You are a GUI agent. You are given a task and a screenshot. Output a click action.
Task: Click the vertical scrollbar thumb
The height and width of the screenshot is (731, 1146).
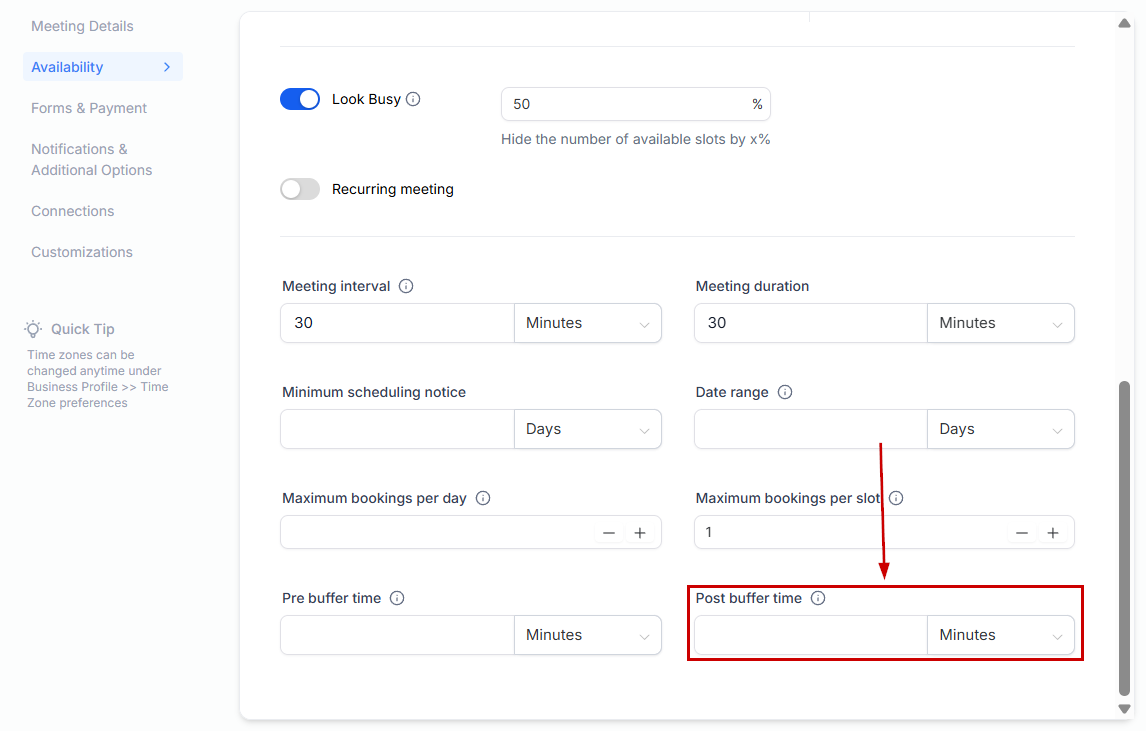(1124, 536)
